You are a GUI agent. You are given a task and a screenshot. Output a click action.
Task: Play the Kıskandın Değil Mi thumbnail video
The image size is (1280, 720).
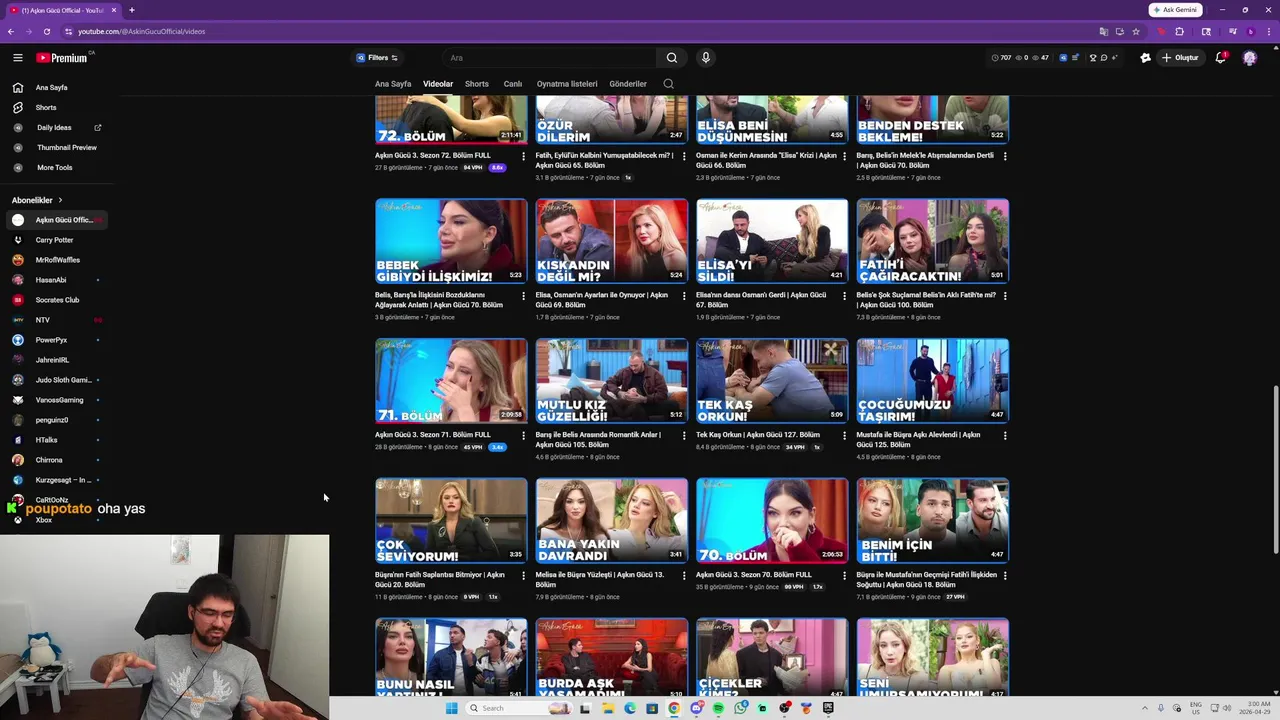tap(611, 241)
